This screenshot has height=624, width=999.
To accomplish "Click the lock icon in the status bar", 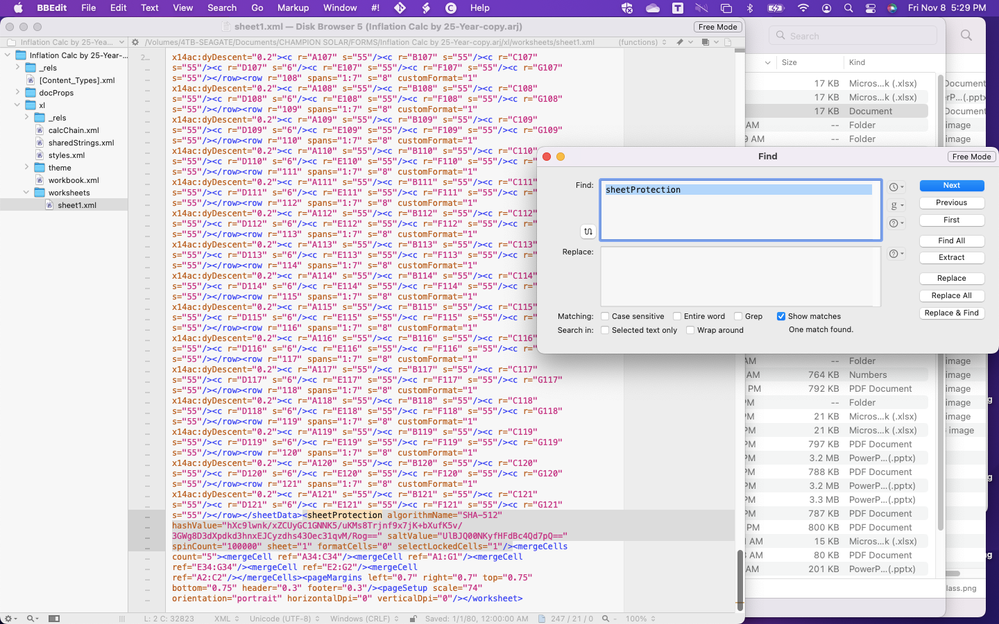I will pyautogui.click(x=413, y=618).
